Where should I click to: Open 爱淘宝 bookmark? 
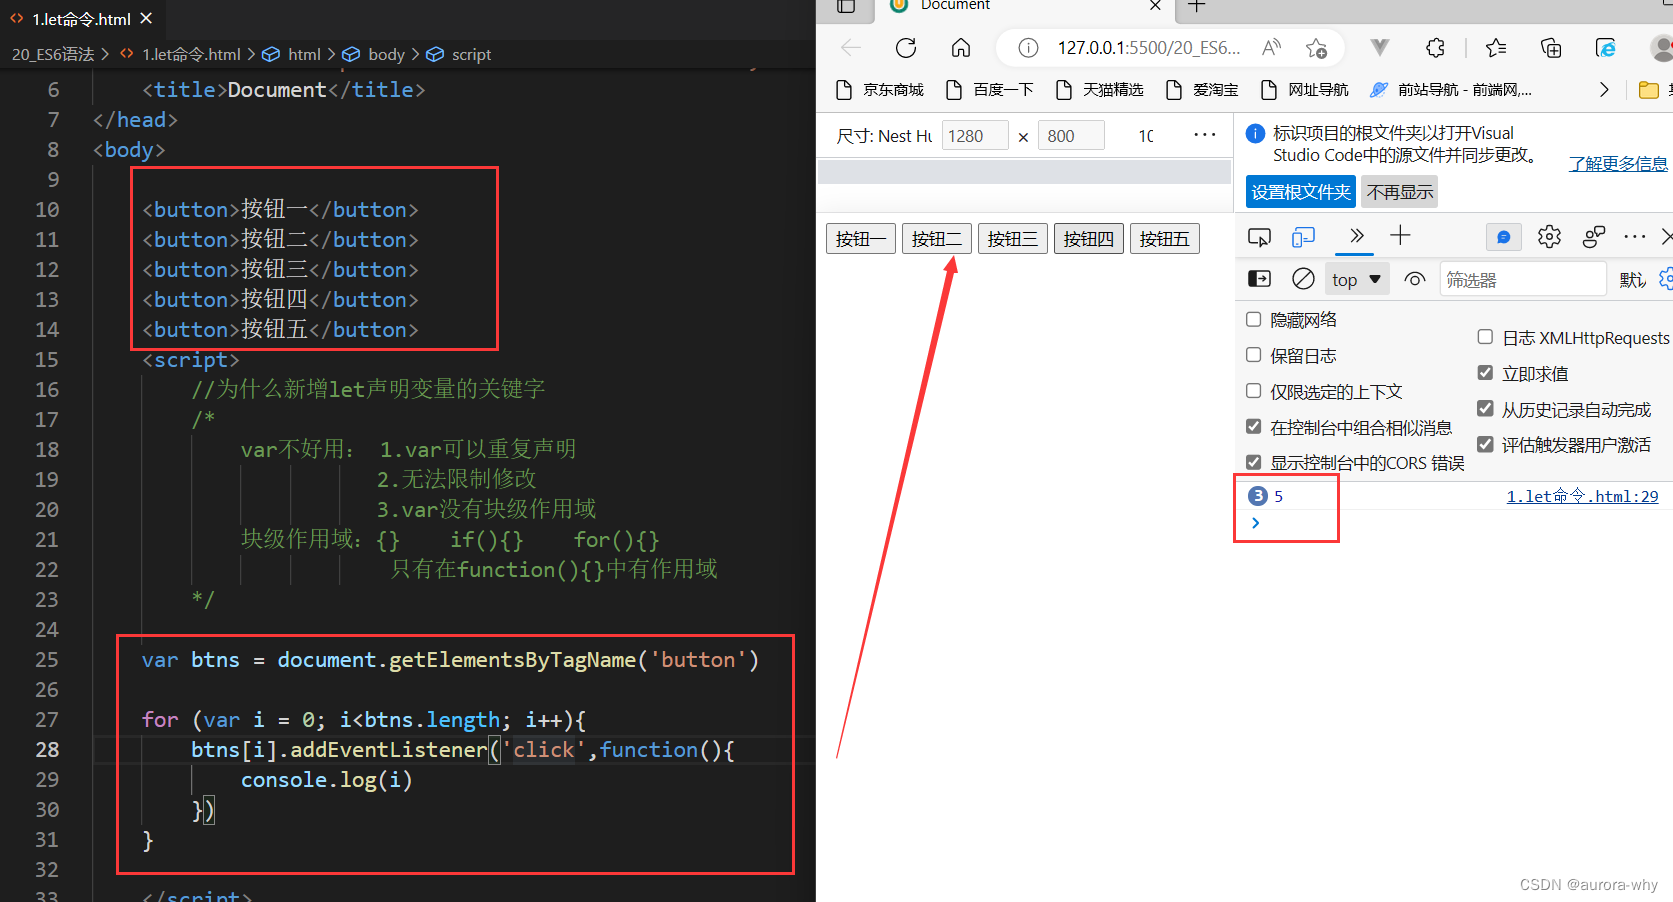coord(1203,90)
